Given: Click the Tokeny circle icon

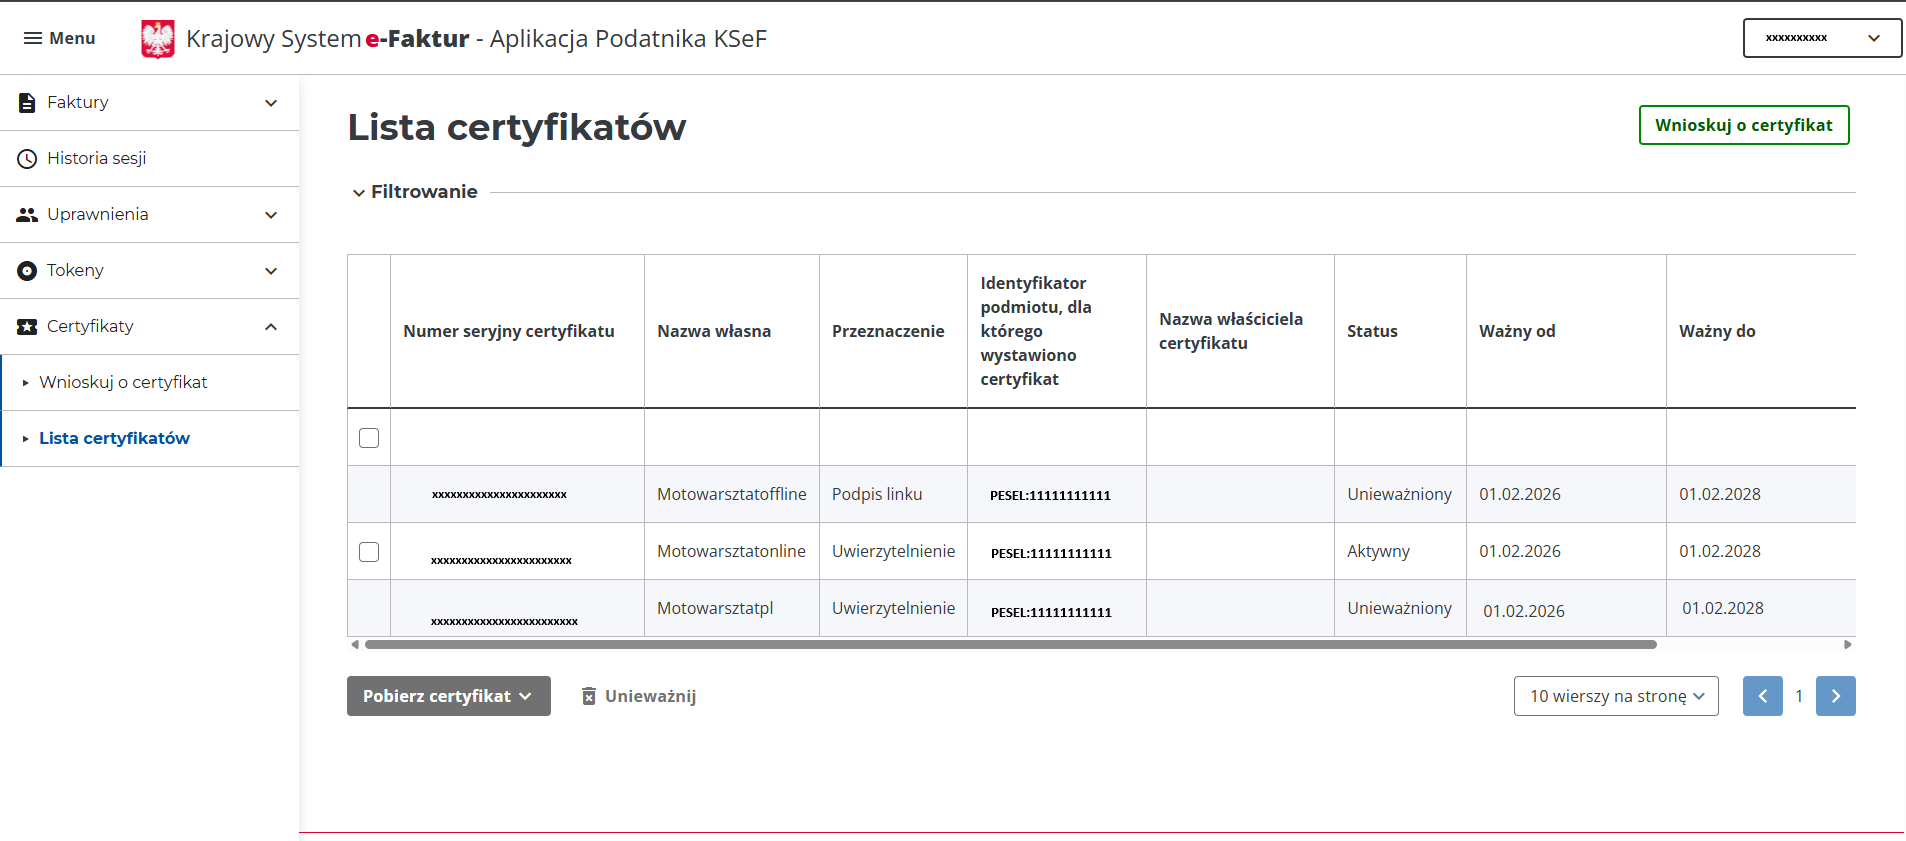Looking at the screenshot, I should 27,271.
